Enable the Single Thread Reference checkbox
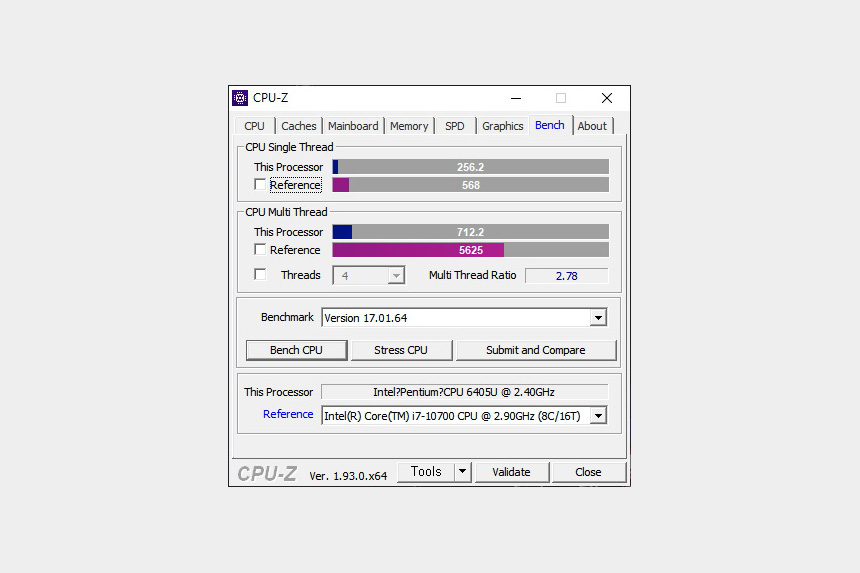Viewport: 860px width, 573px height. click(260, 184)
